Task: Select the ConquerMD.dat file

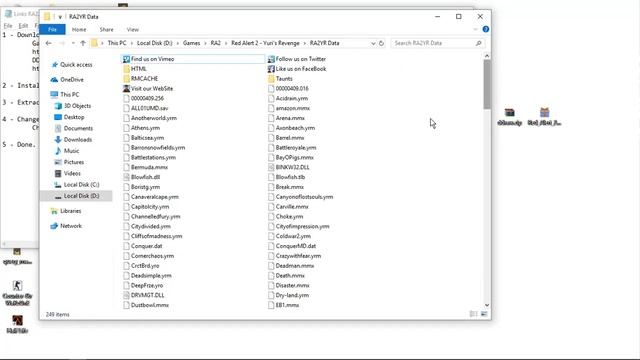Action: tap(292, 246)
